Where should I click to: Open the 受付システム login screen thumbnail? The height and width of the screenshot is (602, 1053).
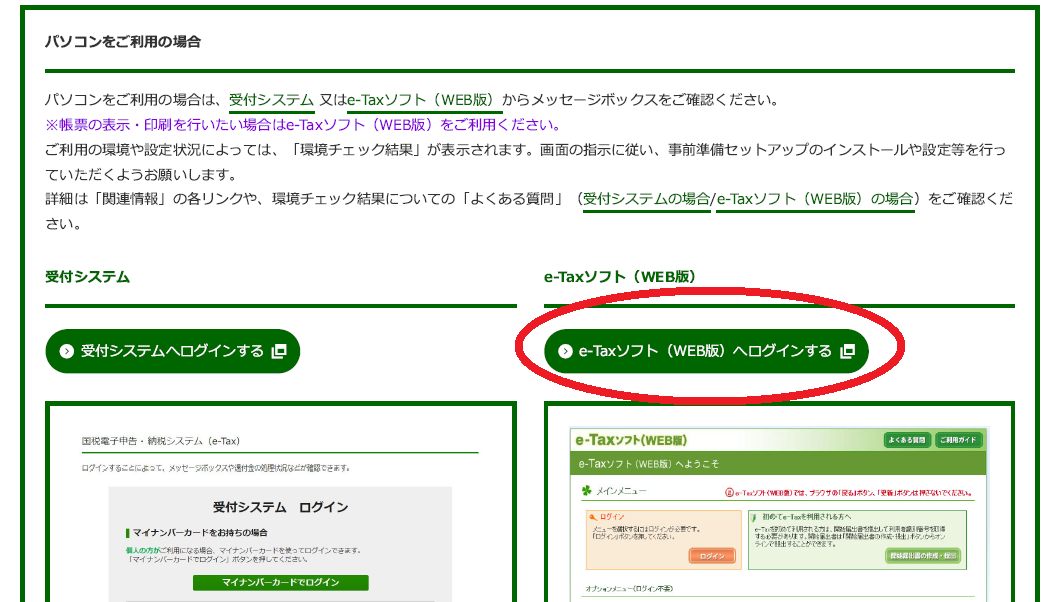pyautogui.click(x=281, y=502)
